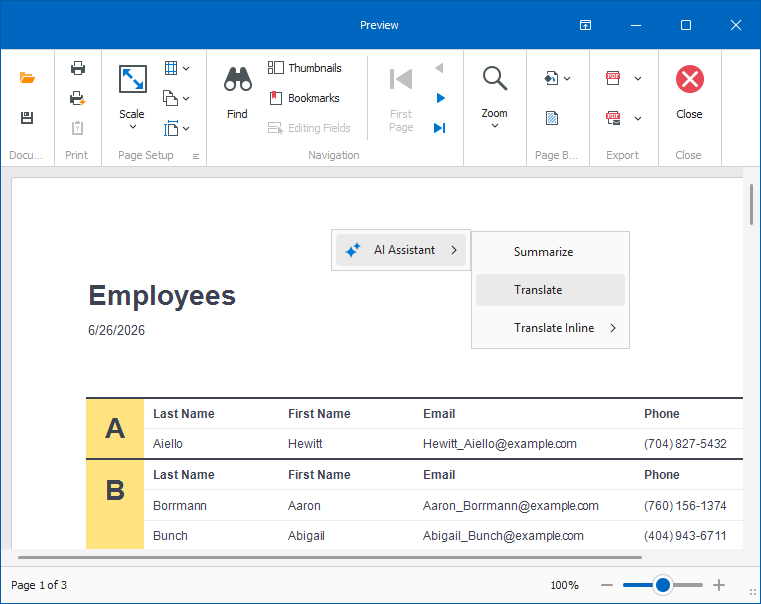Open the page margins grid icon

pos(171,68)
